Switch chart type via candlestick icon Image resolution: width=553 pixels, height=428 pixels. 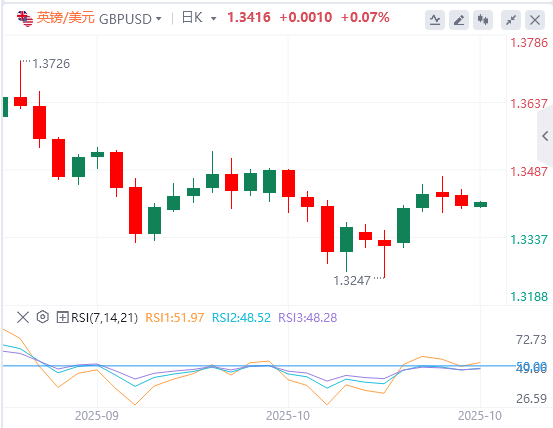pos(483,20)
